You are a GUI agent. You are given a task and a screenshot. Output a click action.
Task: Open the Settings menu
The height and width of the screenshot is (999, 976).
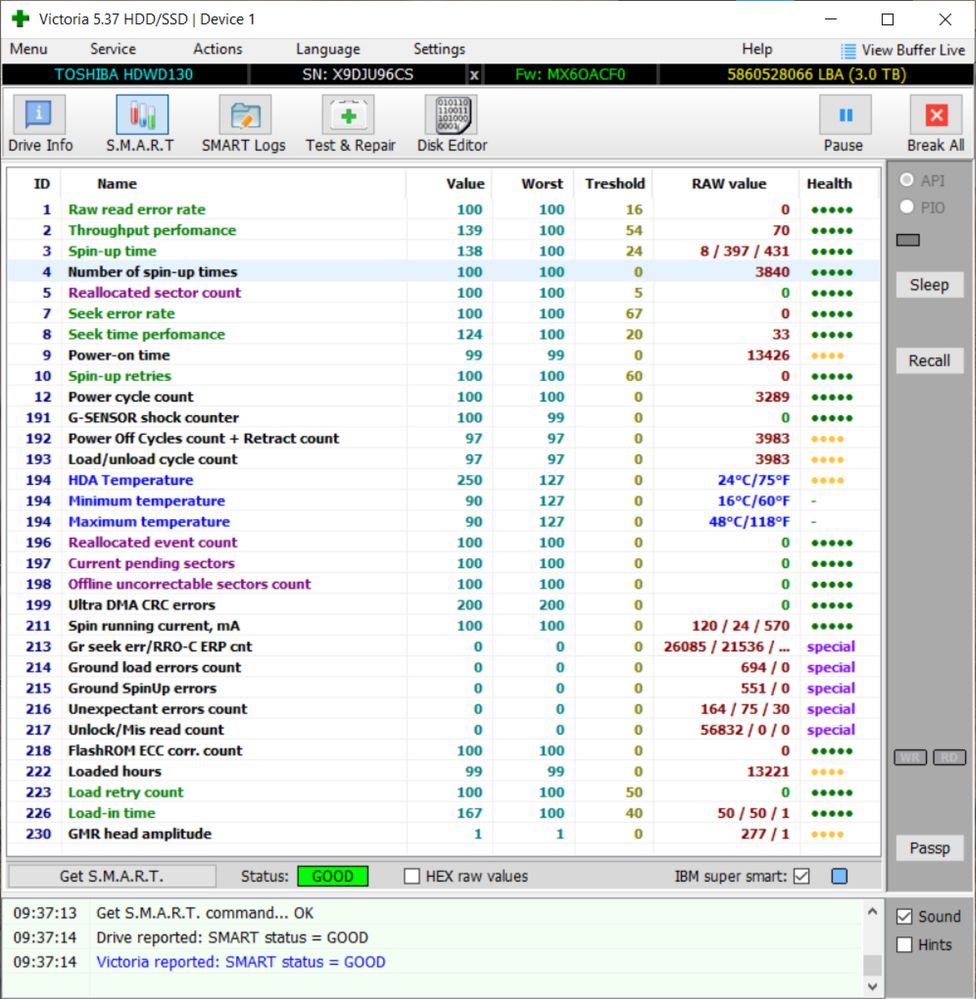pos(439,49)
